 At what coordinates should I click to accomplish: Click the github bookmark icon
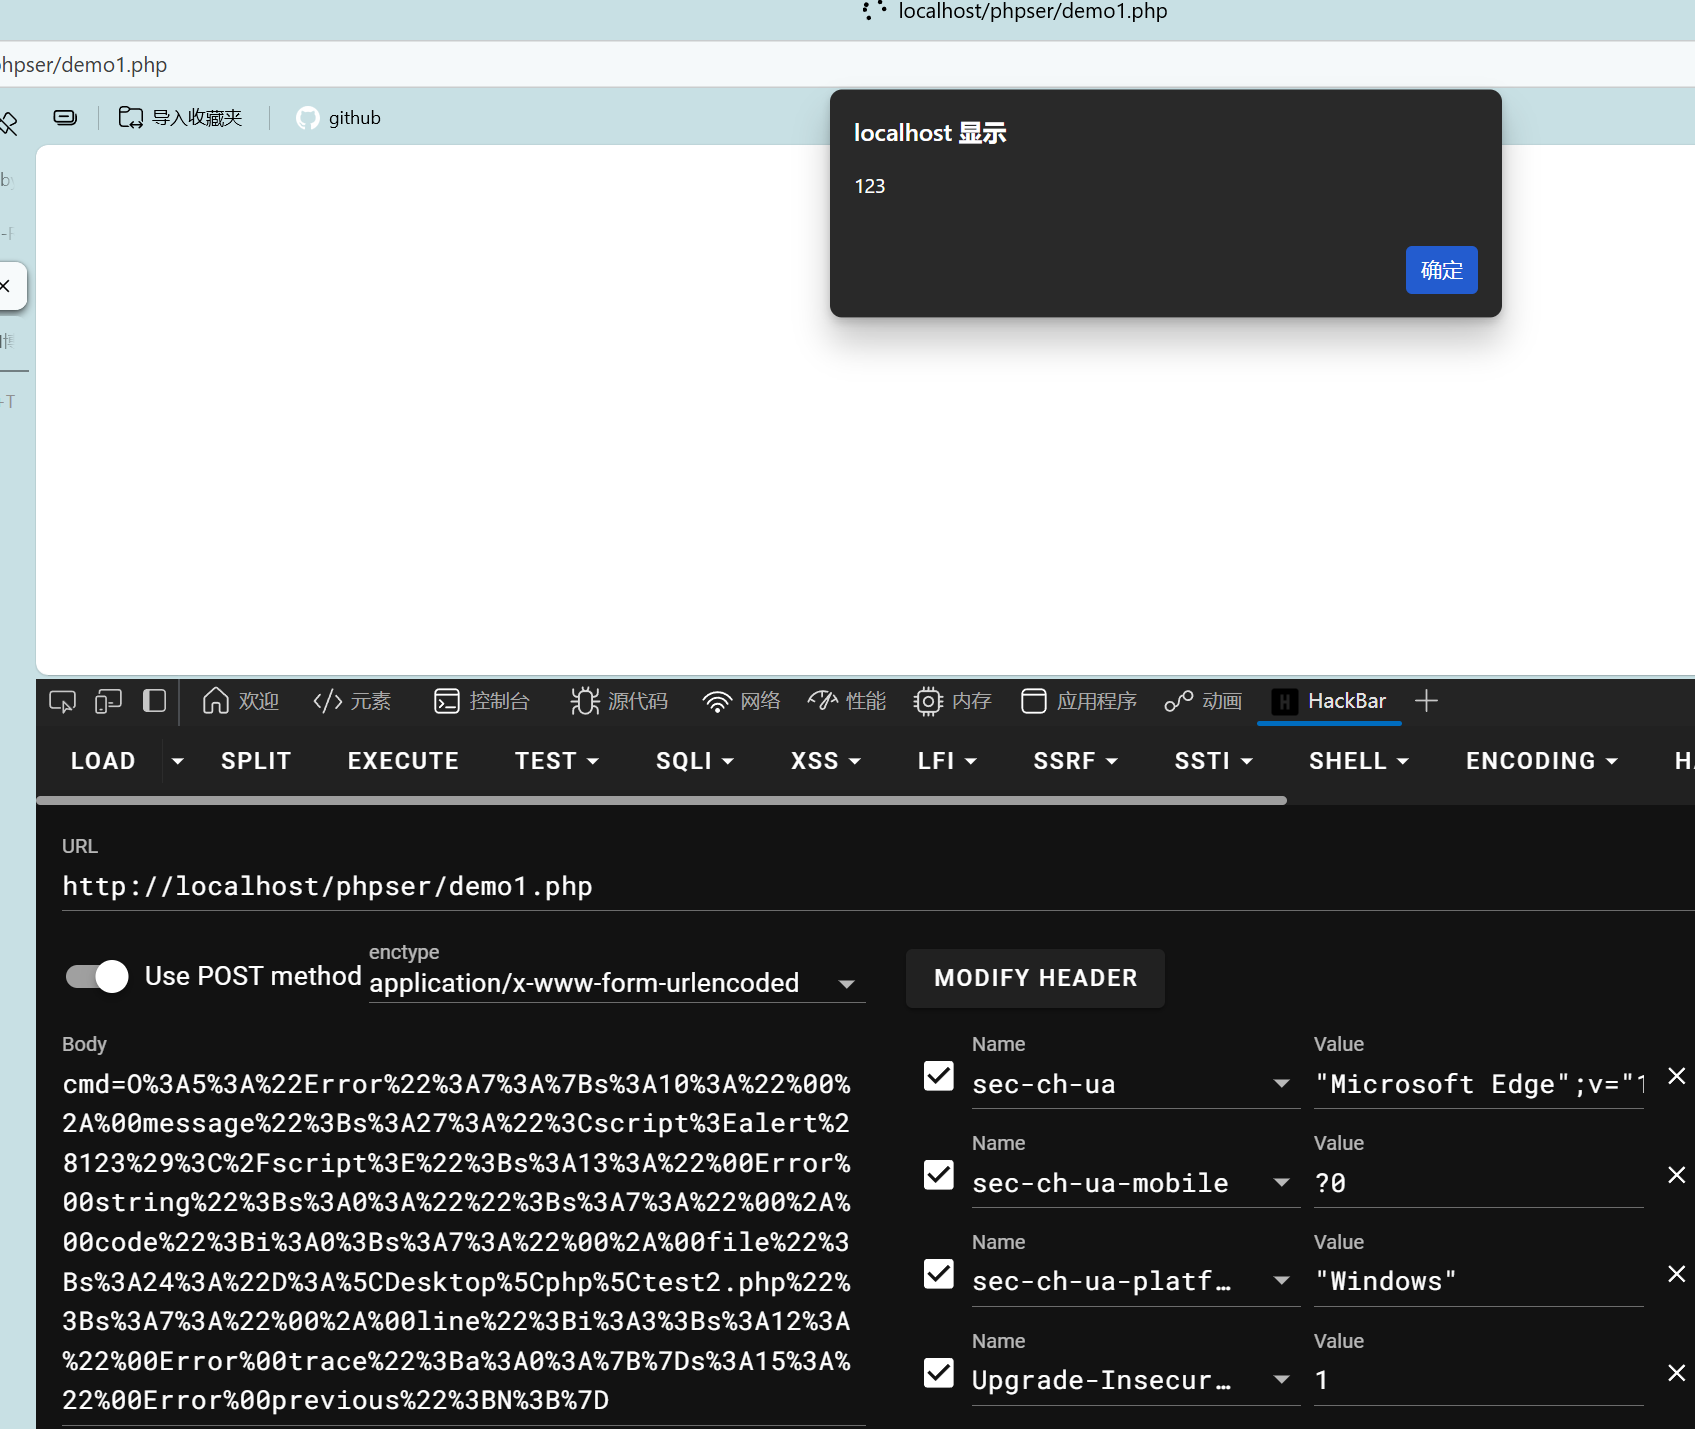[x=308, y=118]
